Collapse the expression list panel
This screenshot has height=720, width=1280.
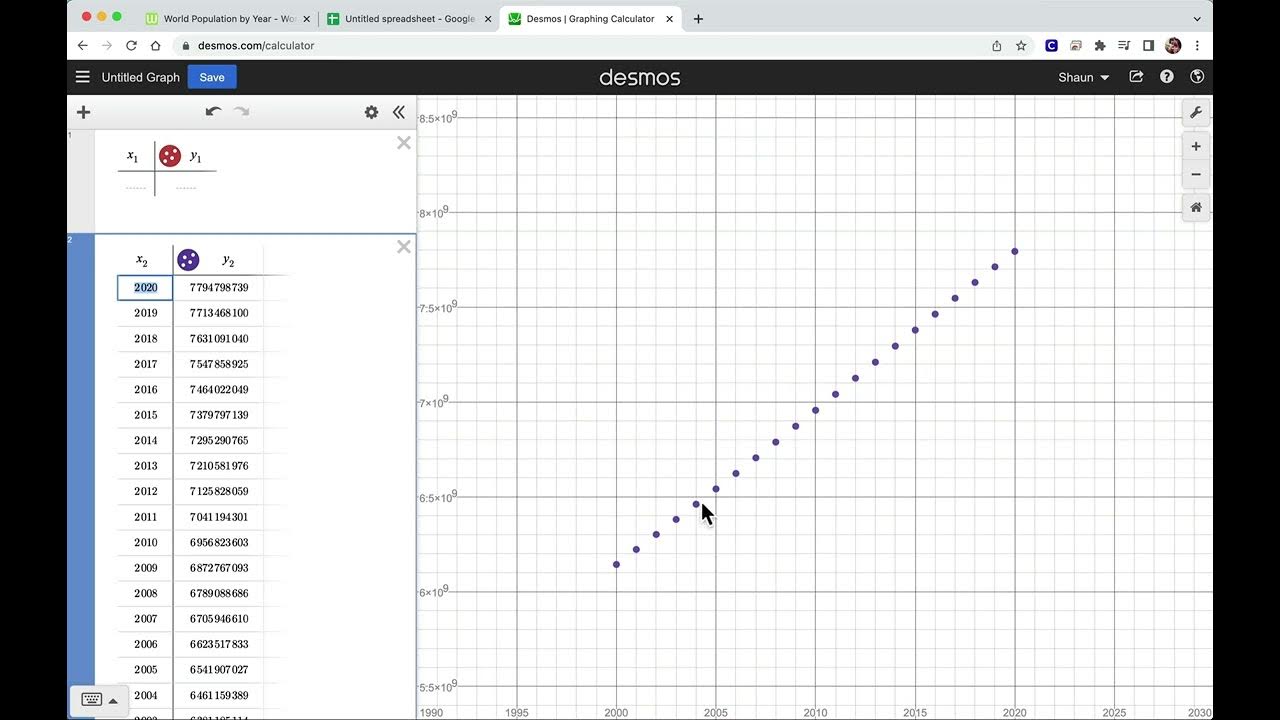click(399, 112)
